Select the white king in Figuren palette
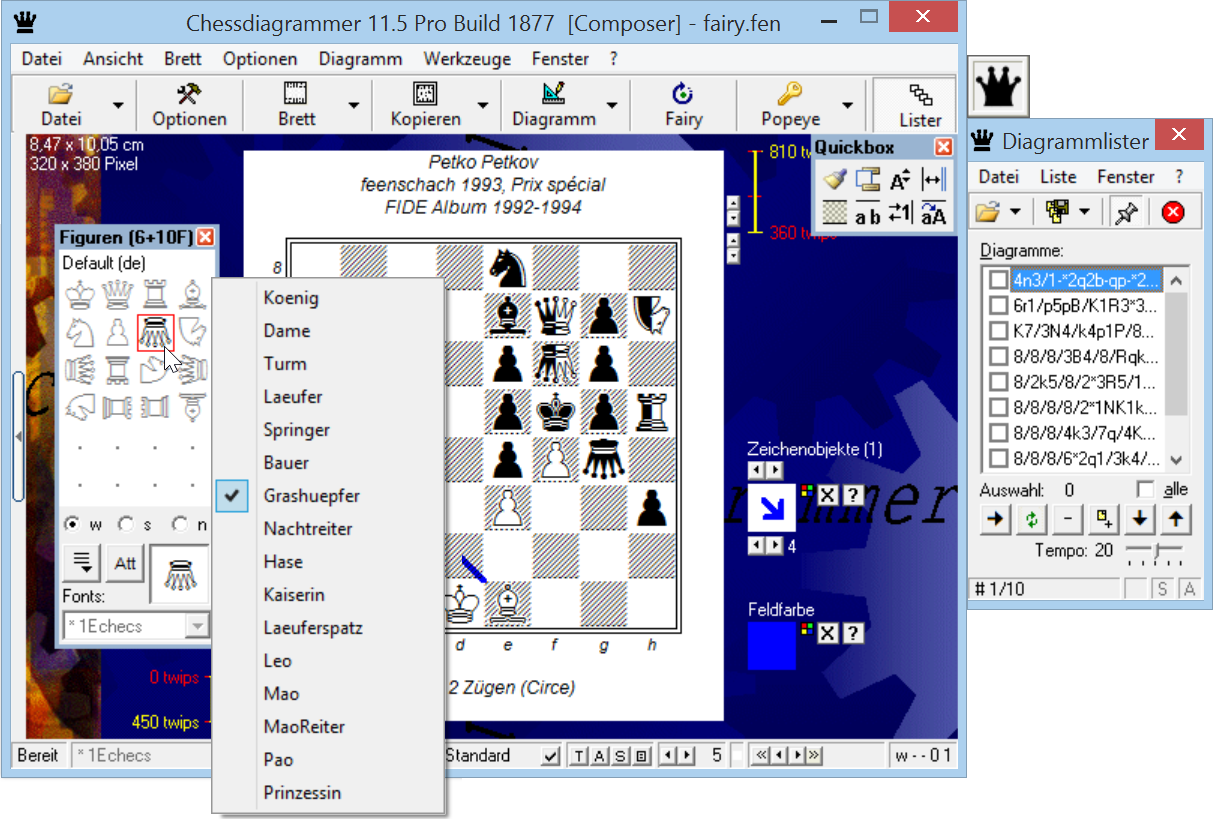Viewport: 1213px width, 819px height. pos(81,294)
